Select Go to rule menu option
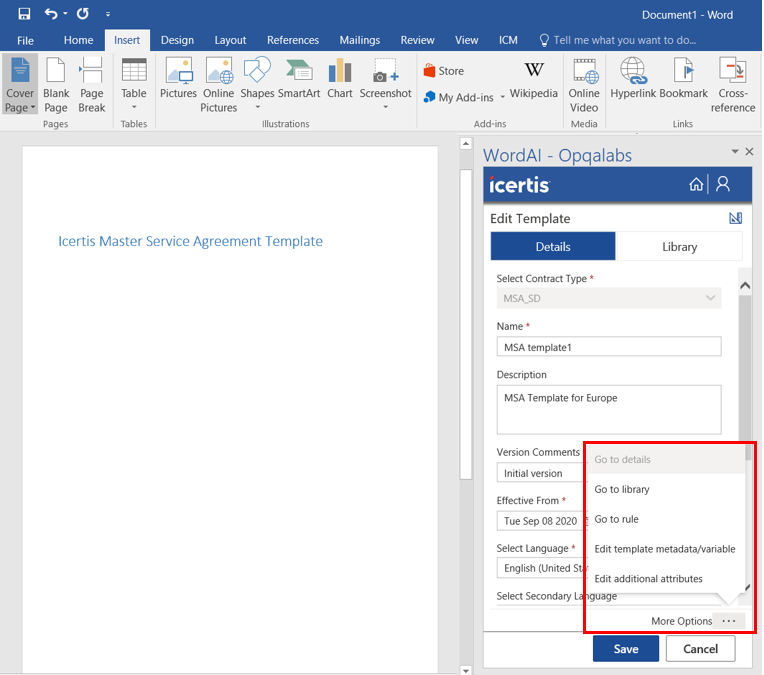This screenshot has width=764, height=675. 616,519
